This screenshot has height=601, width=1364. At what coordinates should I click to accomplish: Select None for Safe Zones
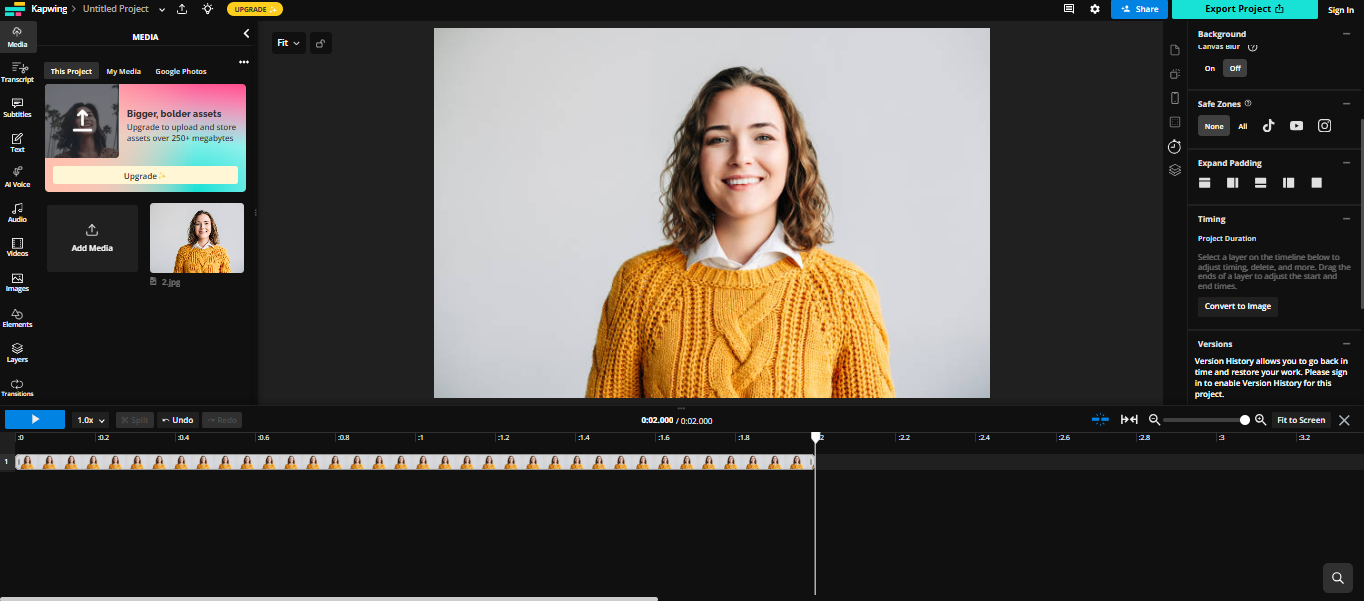(1214, 126)
